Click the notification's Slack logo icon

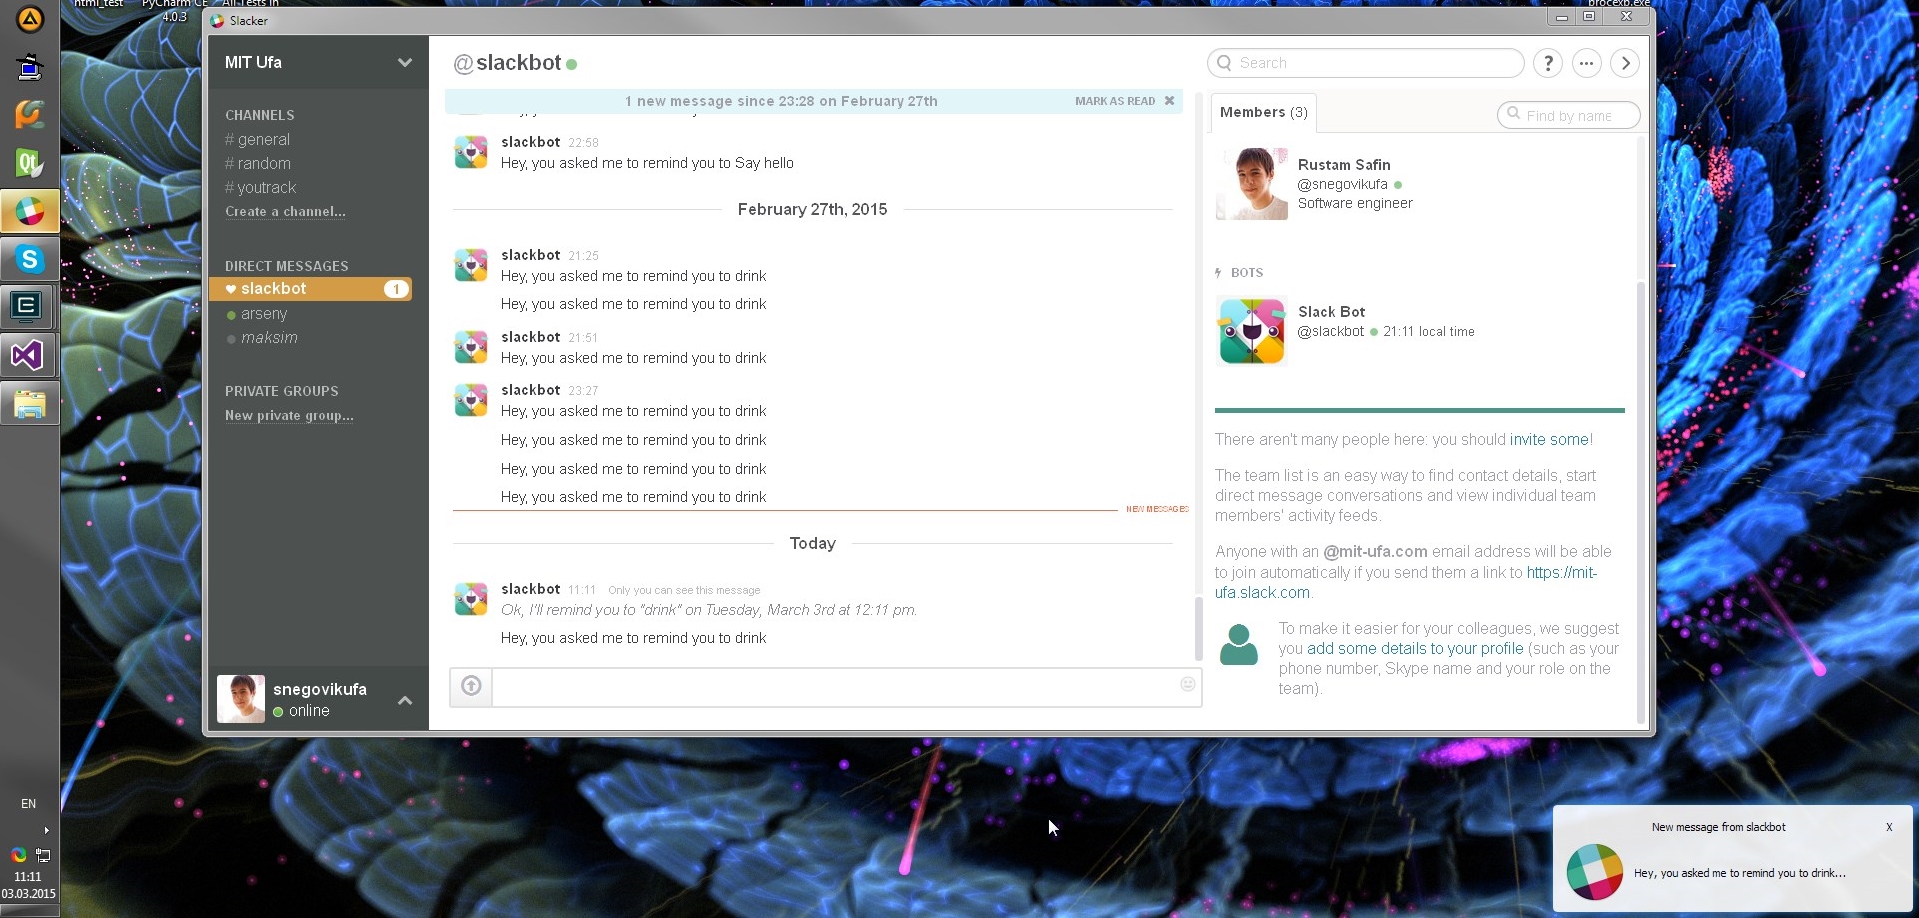point(1594,871)
